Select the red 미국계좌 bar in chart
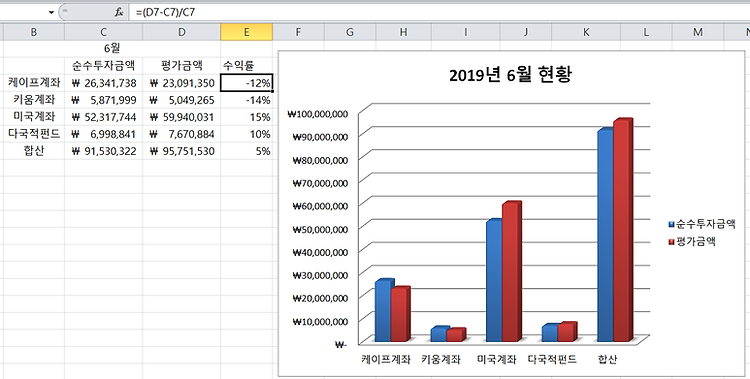 [511, 272]
